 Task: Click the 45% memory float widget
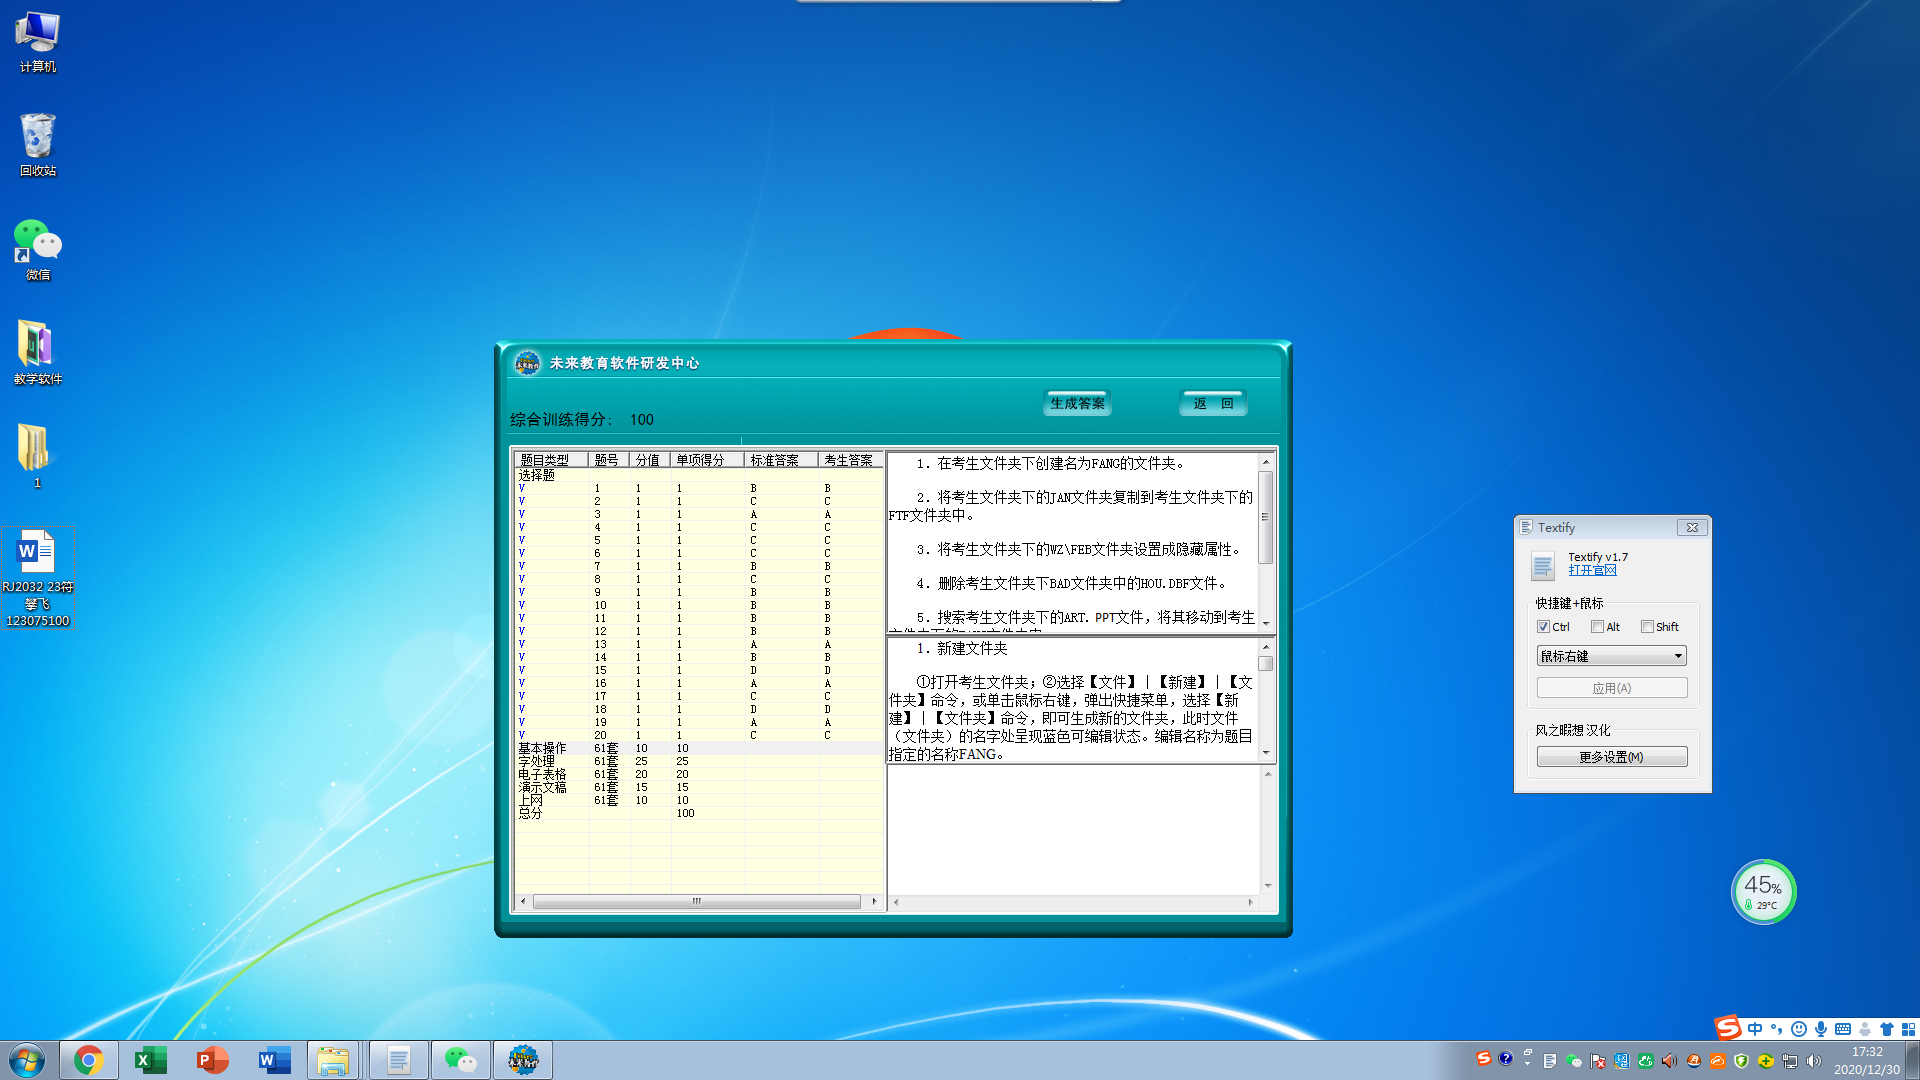click(1764, 891)
